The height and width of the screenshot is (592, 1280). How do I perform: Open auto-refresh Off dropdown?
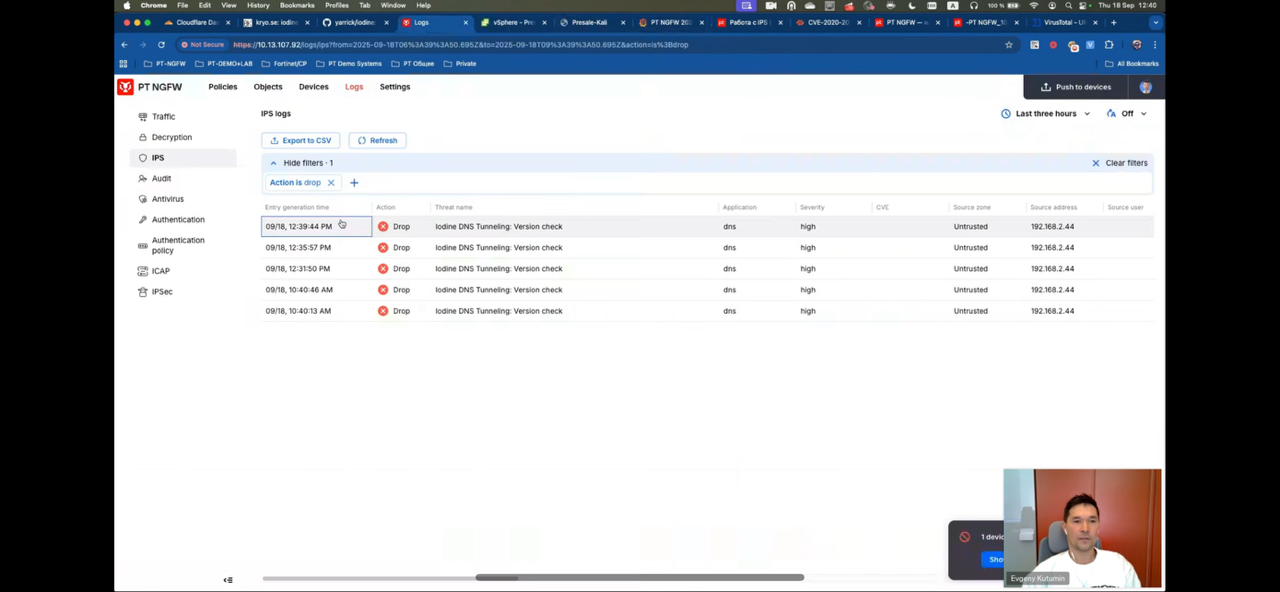tap(1127, 114)
